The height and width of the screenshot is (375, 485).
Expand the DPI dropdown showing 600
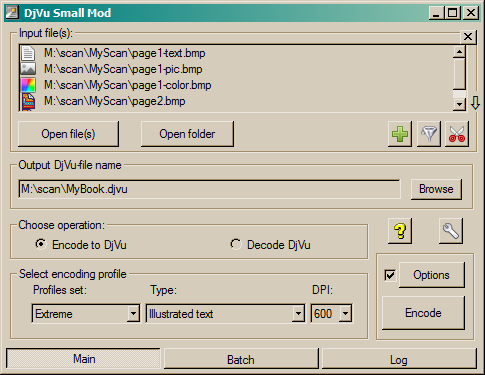[x=345, y=314]
